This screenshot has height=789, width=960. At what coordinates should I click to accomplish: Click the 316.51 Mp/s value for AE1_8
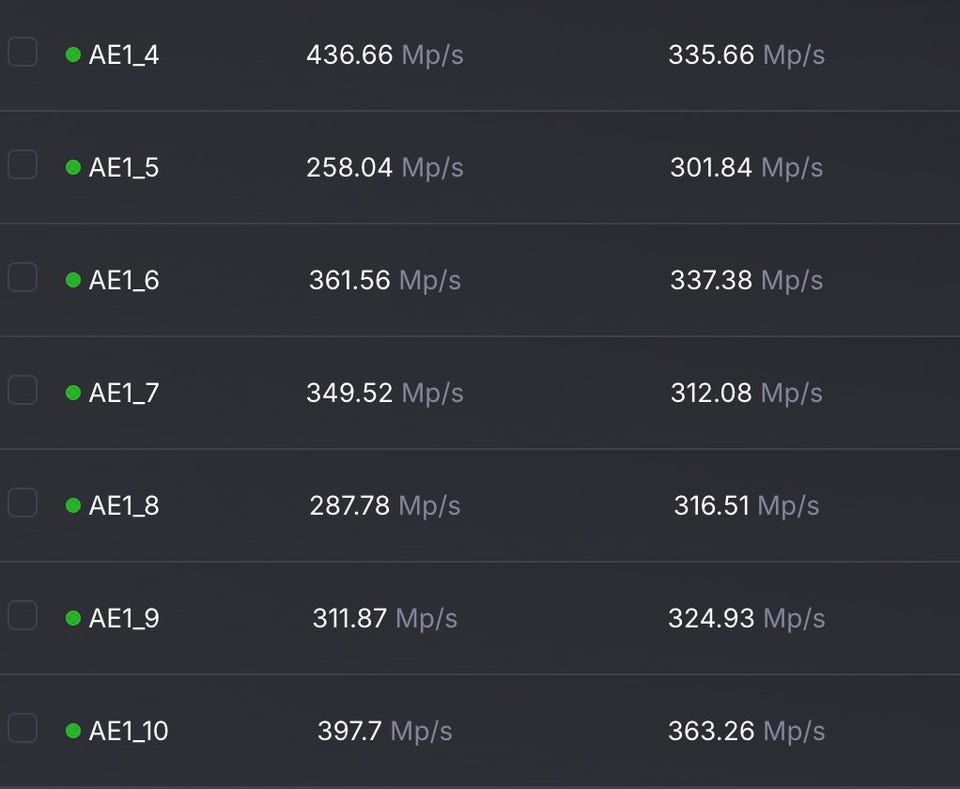(x=746, y=506)
